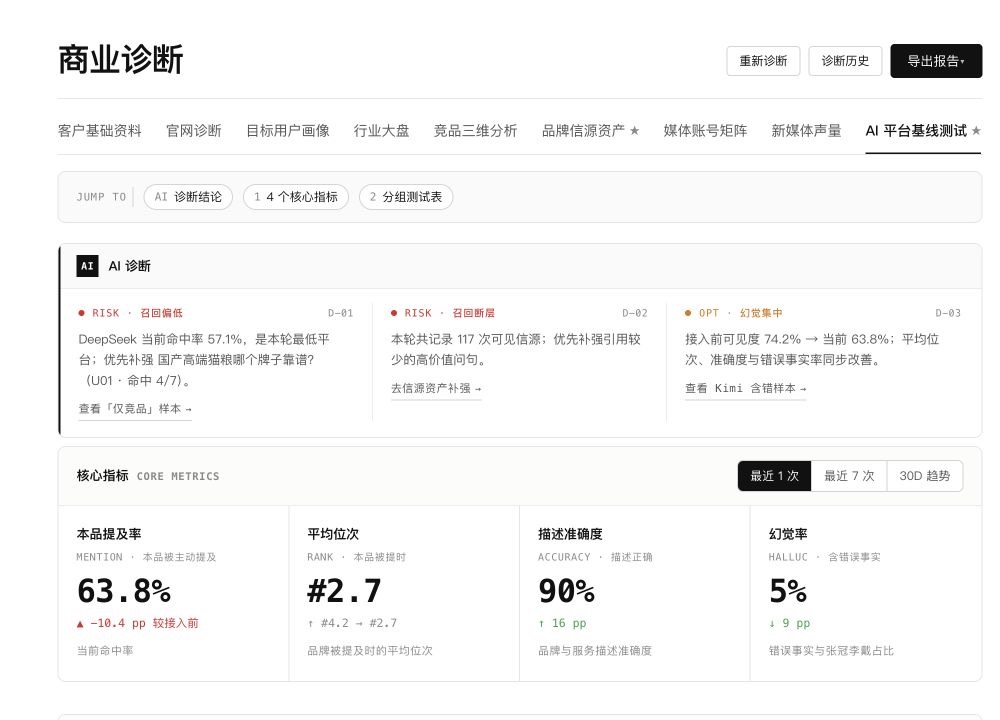Click -10.4 pp 较接入前 indicator

138,623
